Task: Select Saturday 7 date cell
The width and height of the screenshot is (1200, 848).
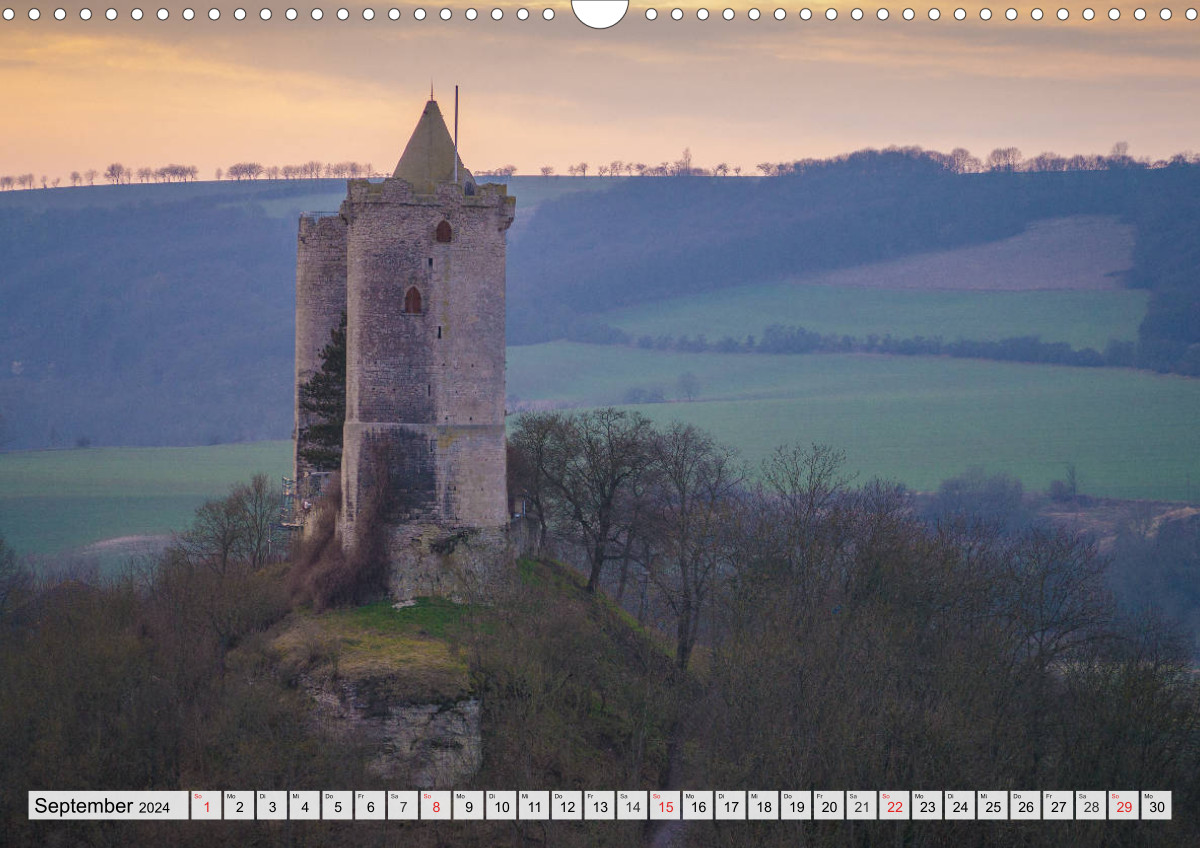Action: coord(402,806)
